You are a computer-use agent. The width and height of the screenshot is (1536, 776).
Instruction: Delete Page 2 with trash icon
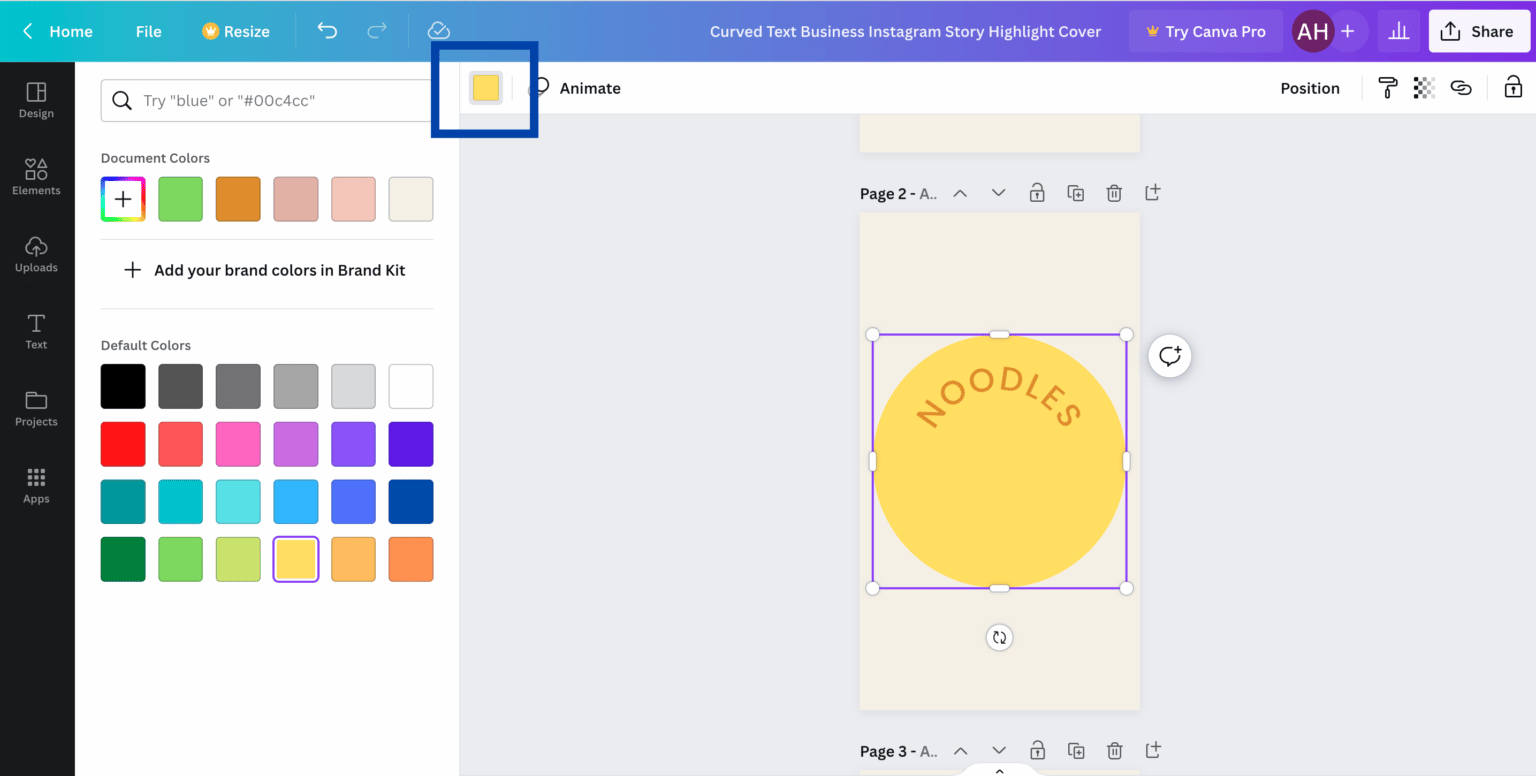[1114, 193]
